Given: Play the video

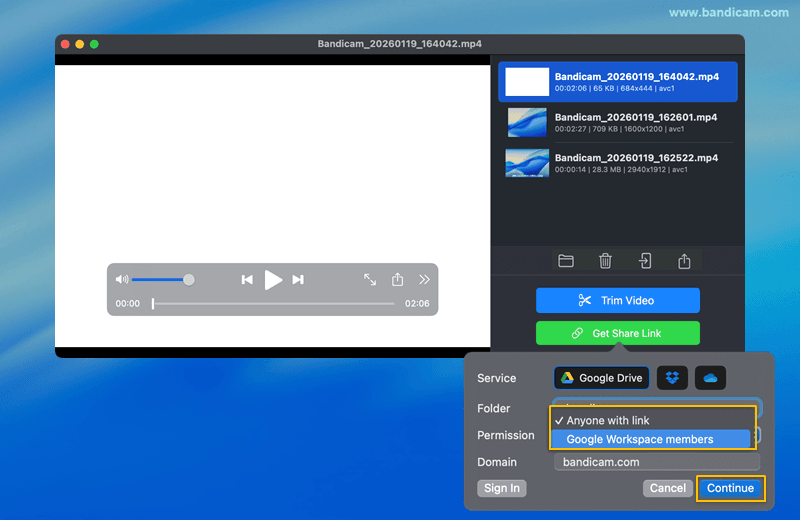Looking at the screenshot, I should click(x=273, y=280).
